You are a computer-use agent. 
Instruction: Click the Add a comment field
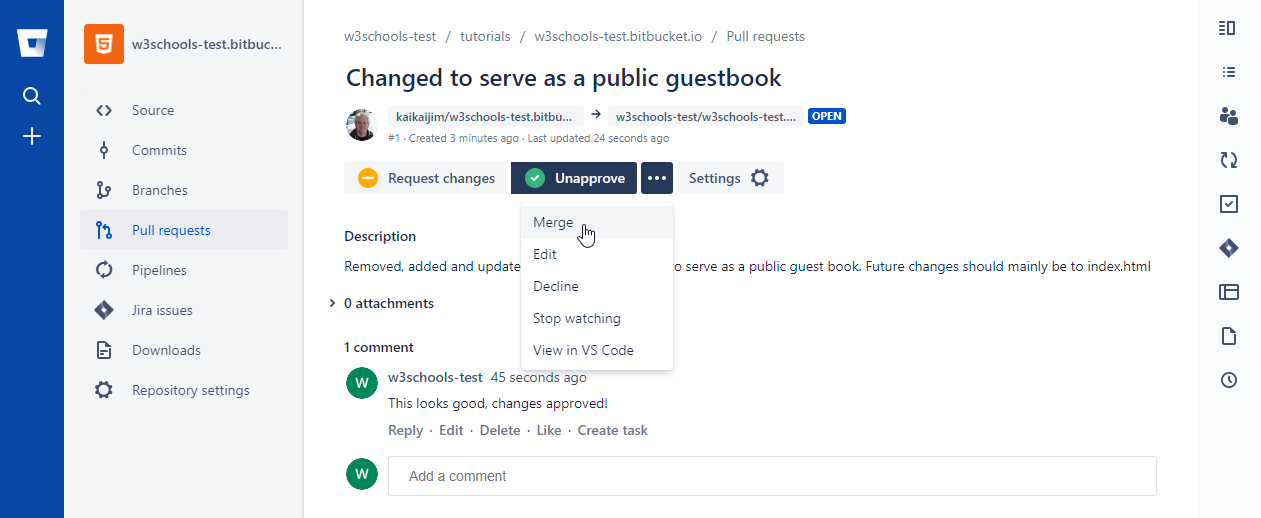[771, 476]
